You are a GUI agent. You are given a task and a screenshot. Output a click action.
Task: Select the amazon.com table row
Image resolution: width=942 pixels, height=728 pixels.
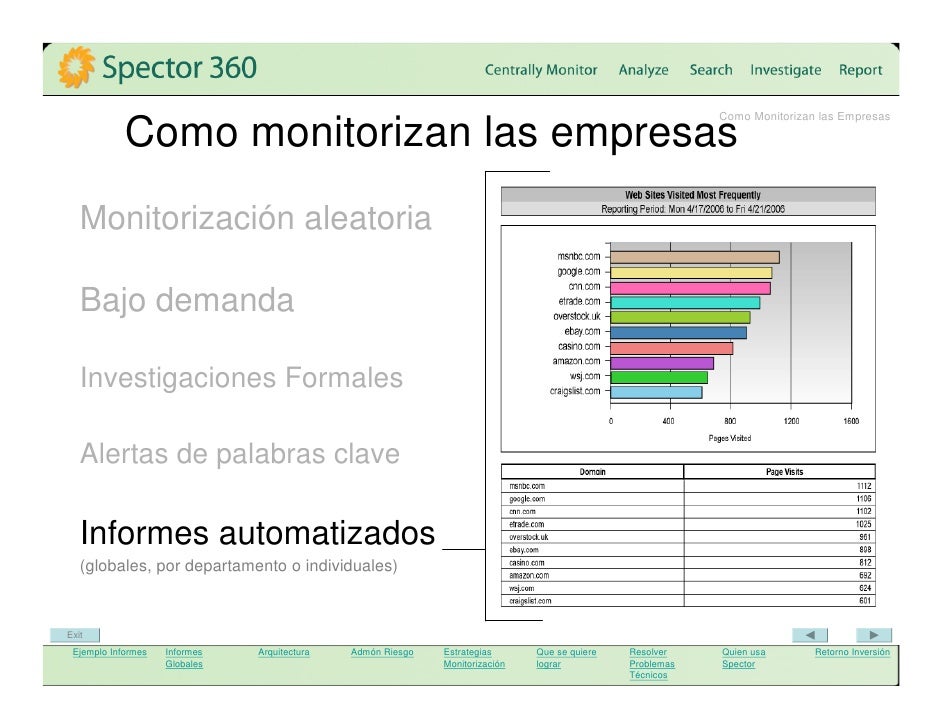[x=688, y=575]
